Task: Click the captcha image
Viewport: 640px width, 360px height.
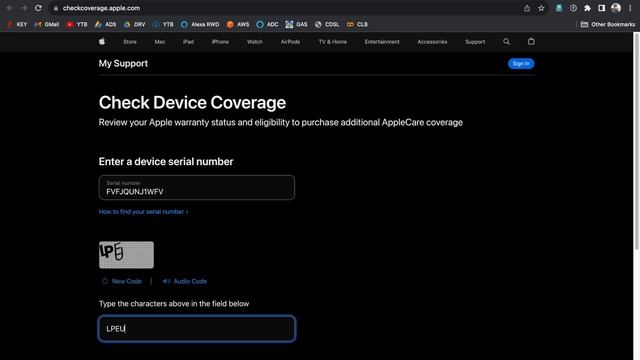Action: (x=127, y=255)
